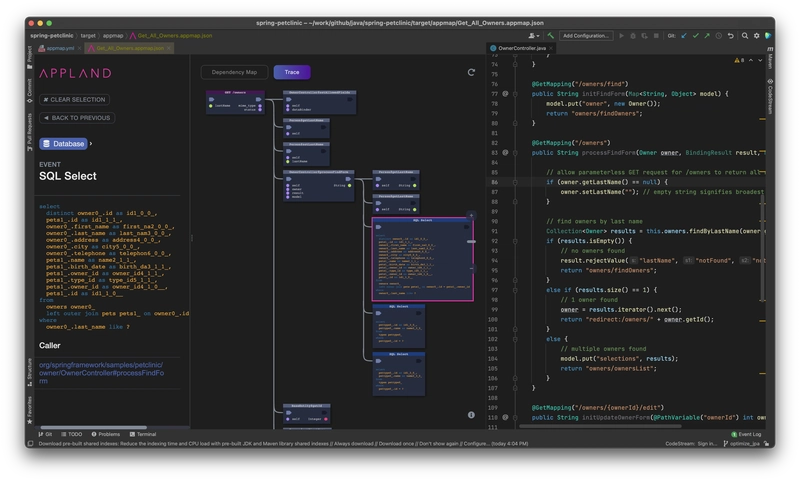Click gutter icon beside processFindForm line 83

click(x=505, y=153)
